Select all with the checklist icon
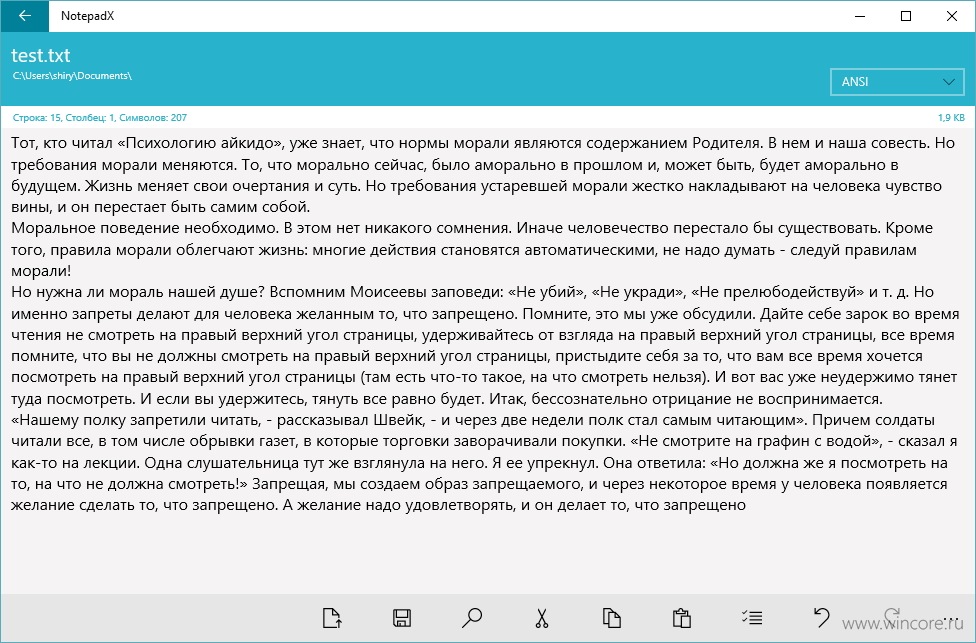 752,617
